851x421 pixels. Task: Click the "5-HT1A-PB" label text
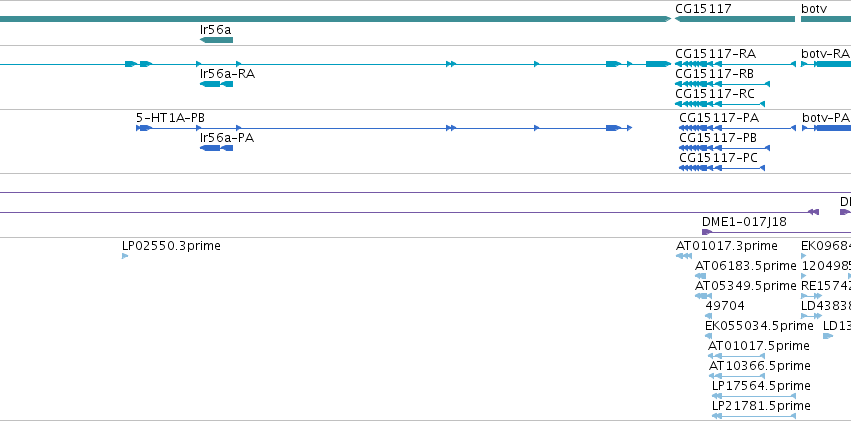[170, 118]
